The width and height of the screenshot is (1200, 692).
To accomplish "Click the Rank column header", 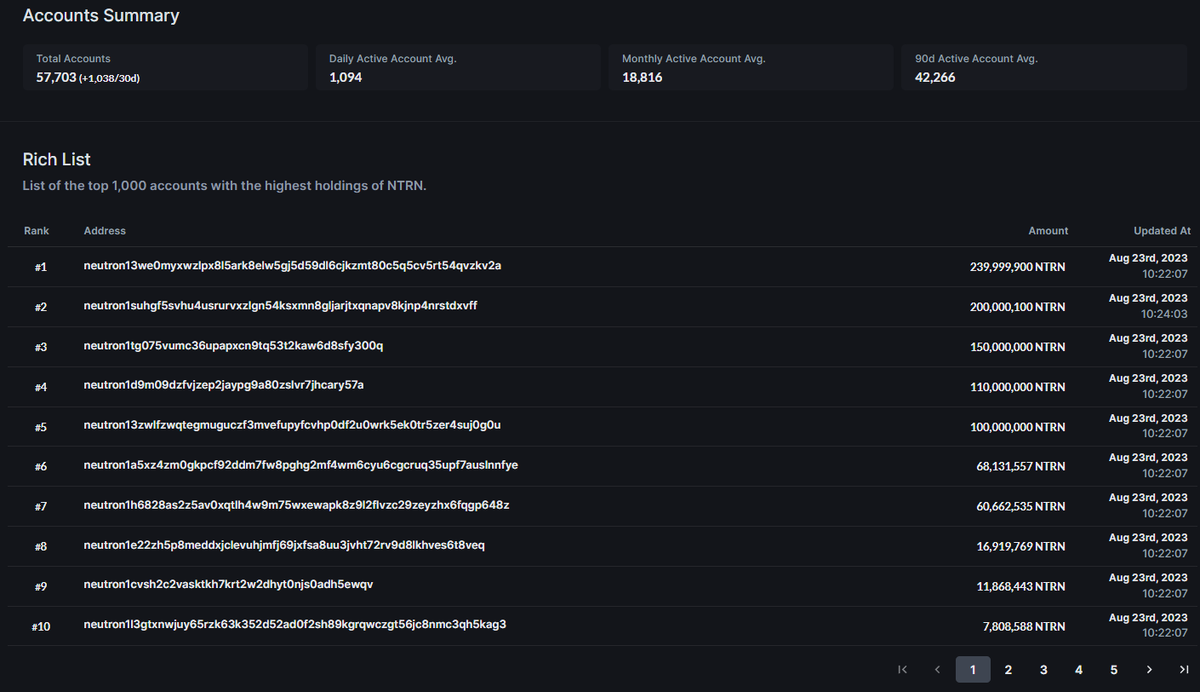I will pyautogui.click(x=36, y=230).
